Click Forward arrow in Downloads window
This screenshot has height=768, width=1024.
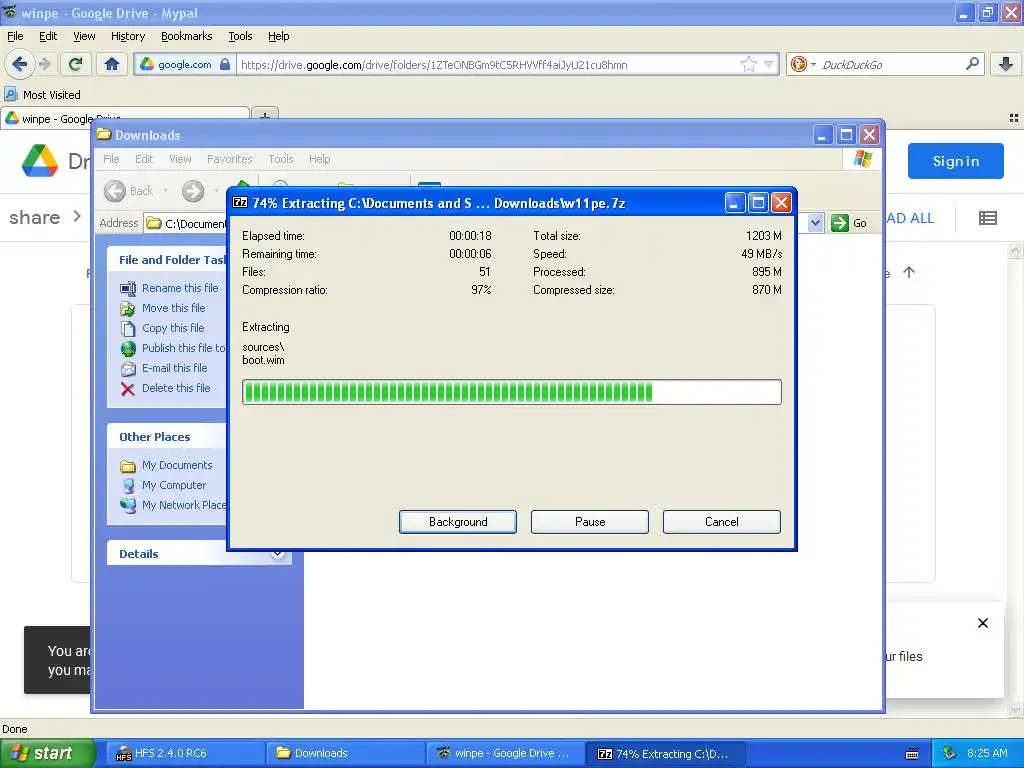click(193, 191)
